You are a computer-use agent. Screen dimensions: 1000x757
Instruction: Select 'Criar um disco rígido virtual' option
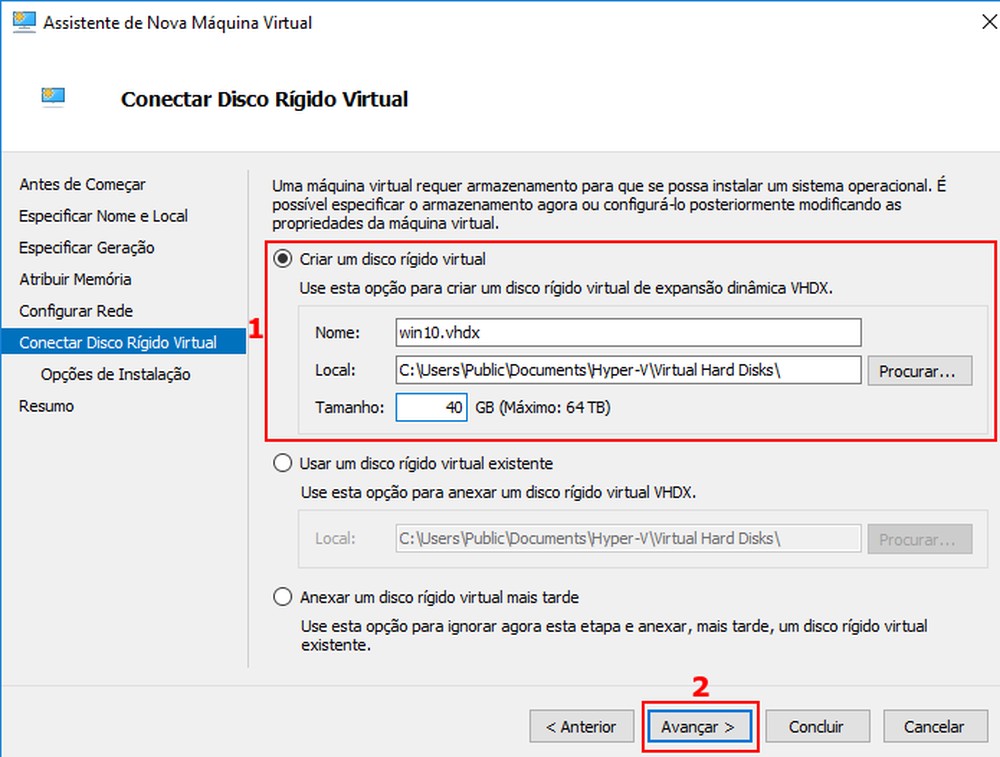(x=282, y=258)
